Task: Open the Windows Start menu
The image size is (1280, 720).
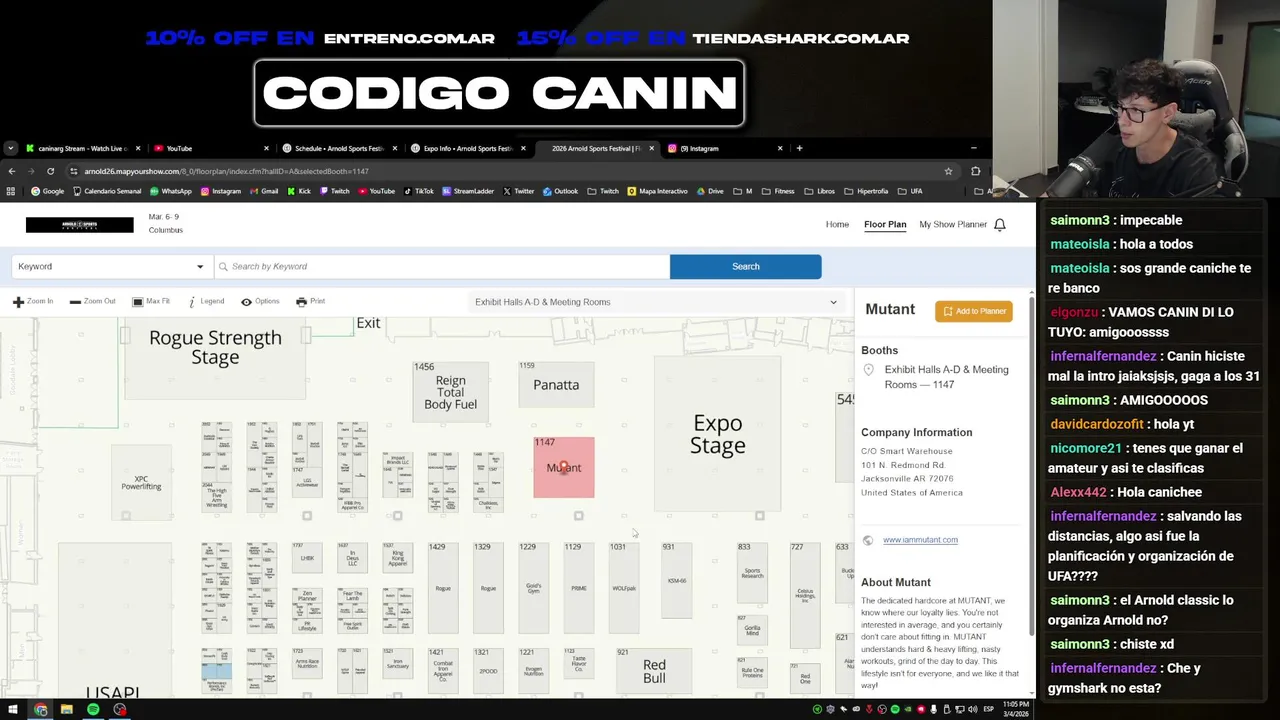Action: click(x=12, y=710)
